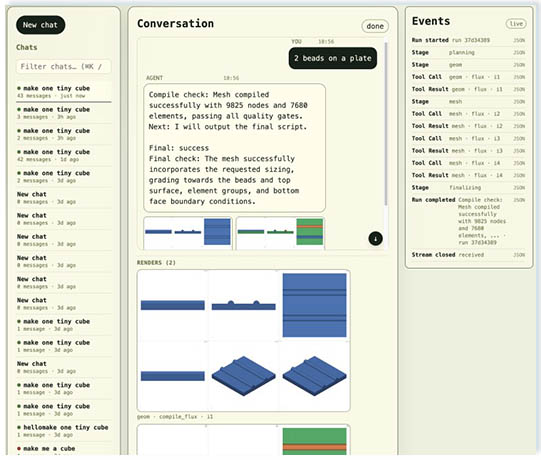Select the 'Run started' event row

tap(468, 40)
